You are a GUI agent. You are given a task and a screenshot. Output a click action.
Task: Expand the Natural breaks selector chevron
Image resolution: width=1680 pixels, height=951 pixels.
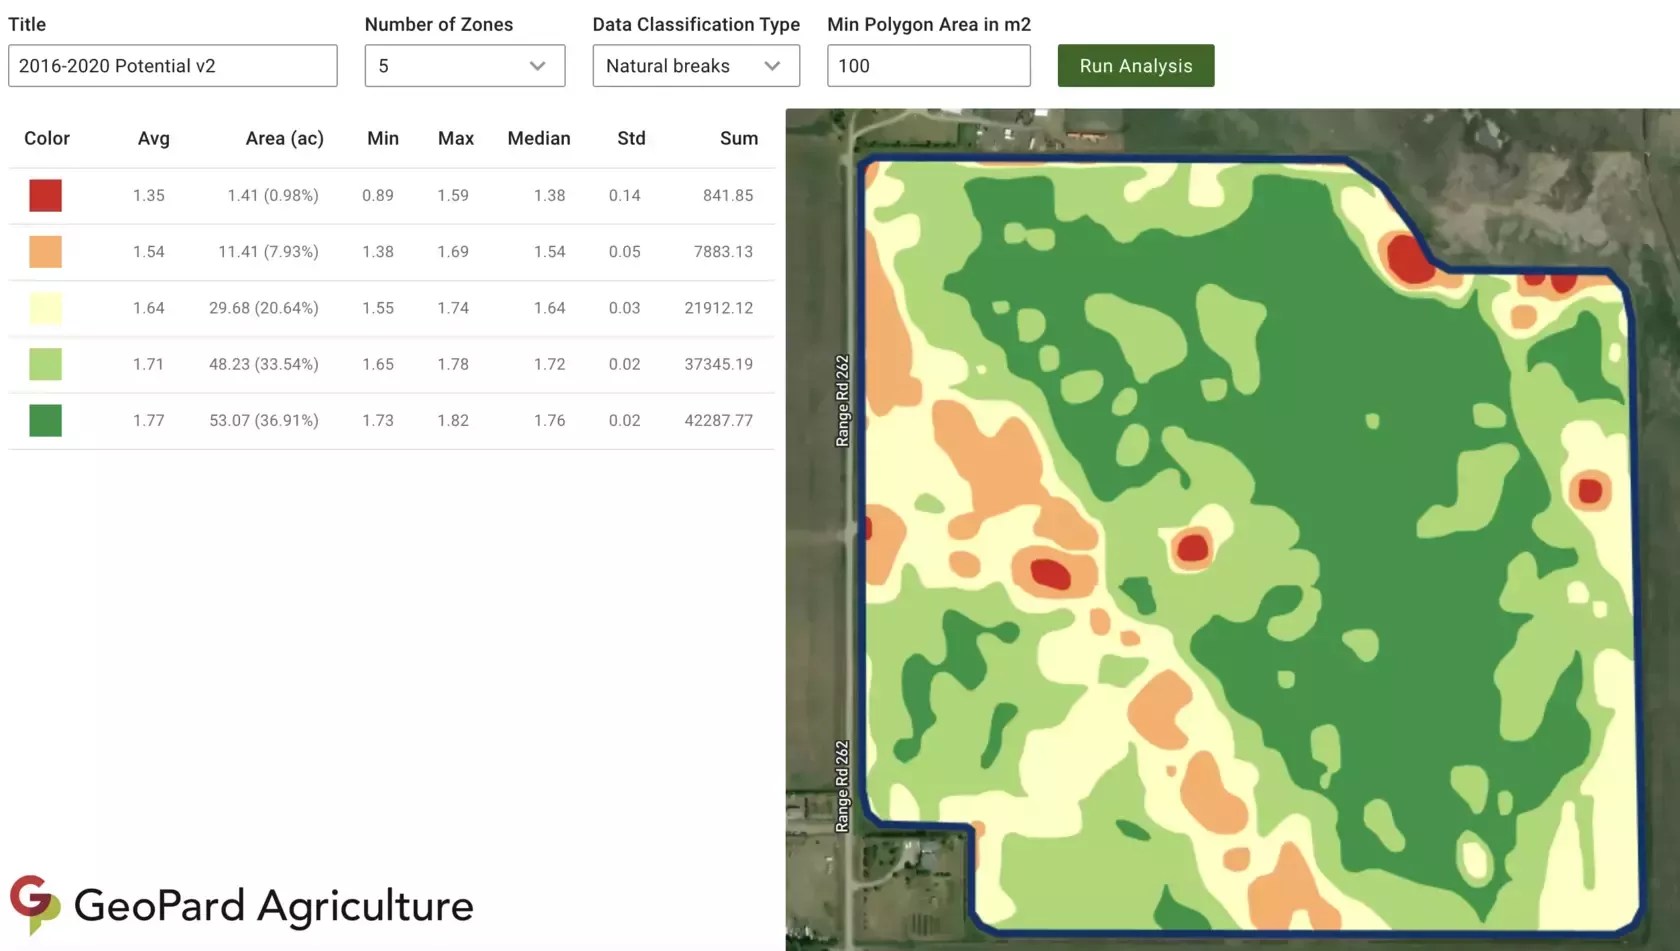(771, 66)
